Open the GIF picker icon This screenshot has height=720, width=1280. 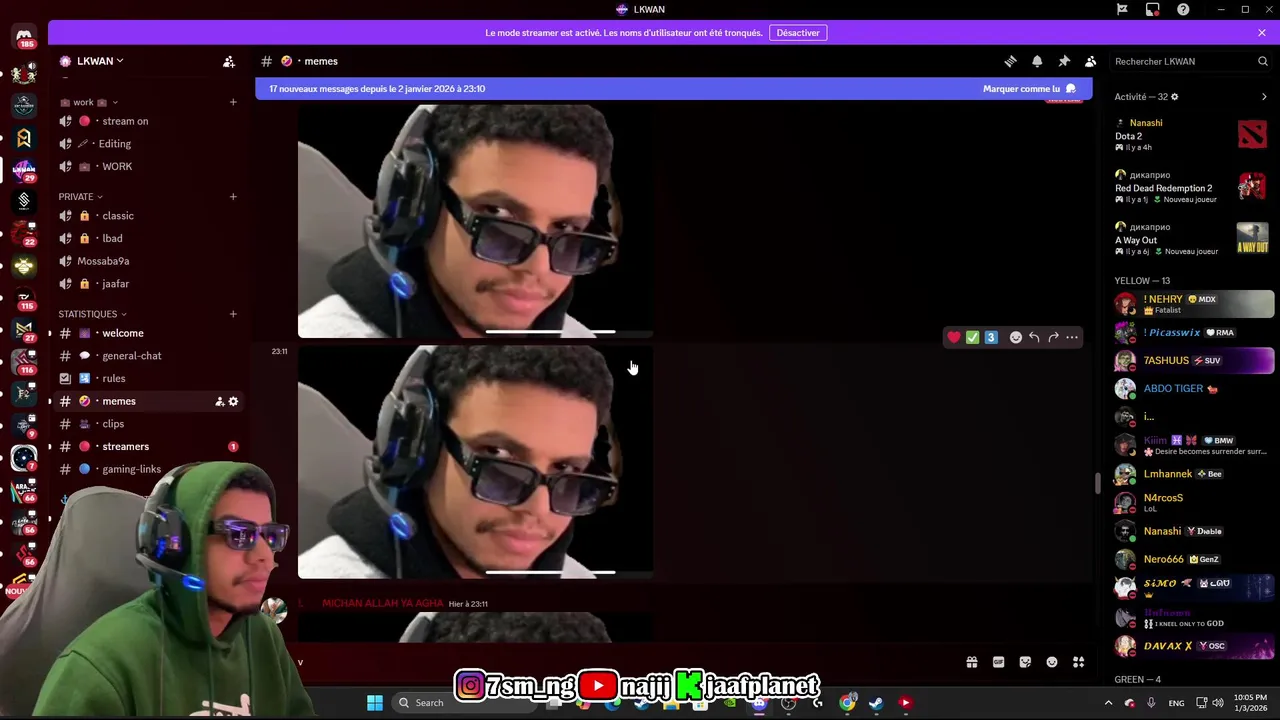[x=998, y=662]
